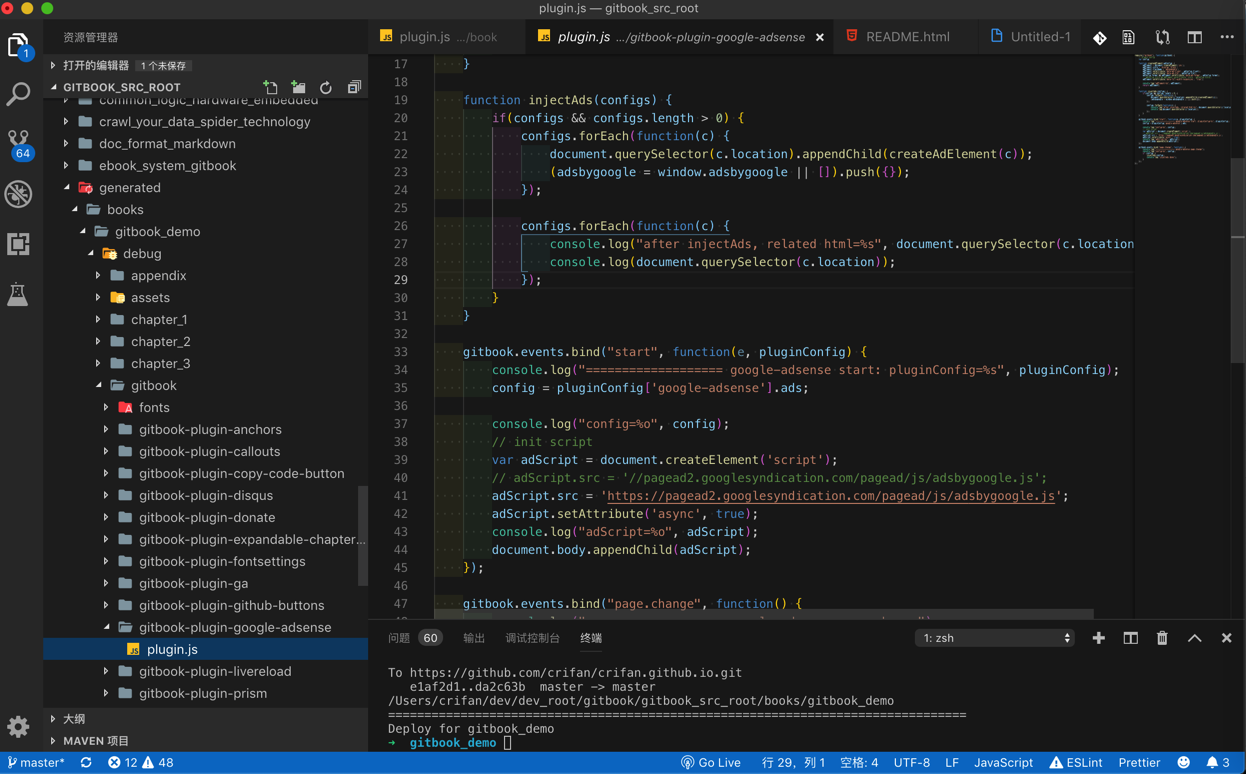Maximize the terminal panel with up chevron
This screenshot has height=774, width=1246.
1194,638
